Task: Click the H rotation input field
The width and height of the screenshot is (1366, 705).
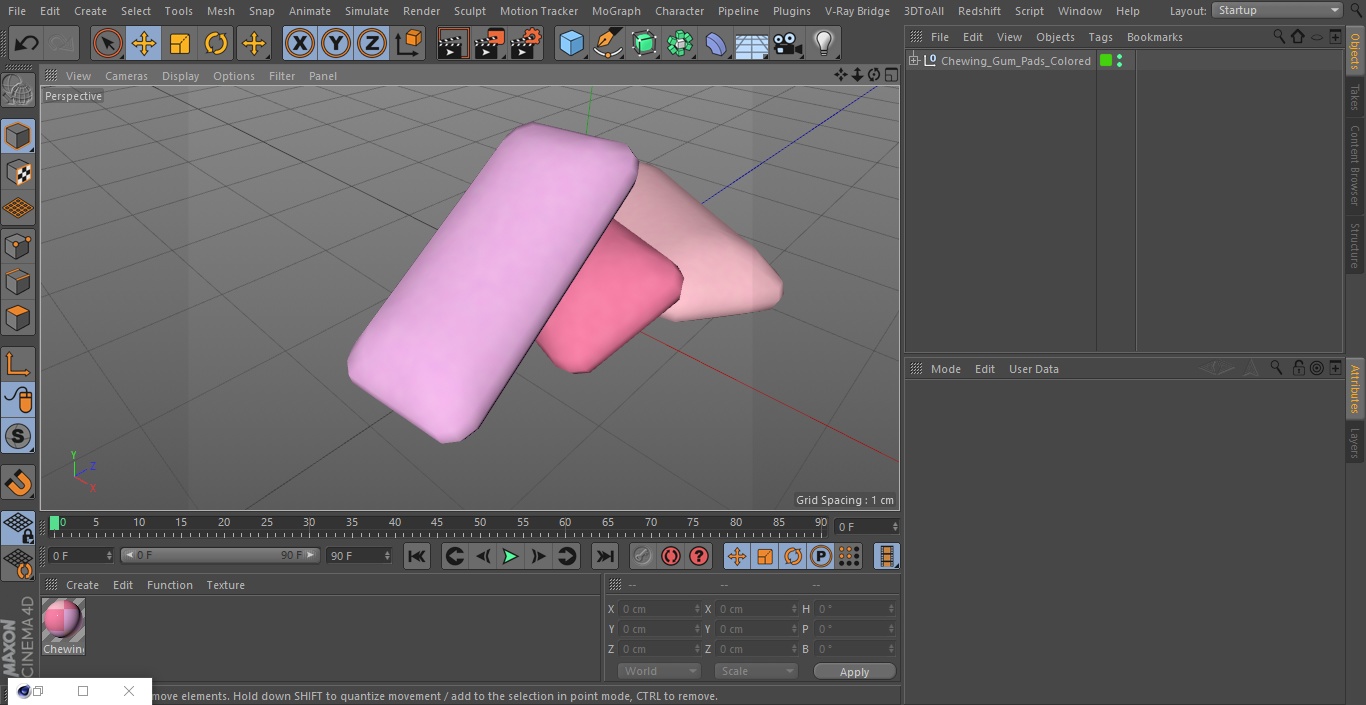Action: pos(855,609)
